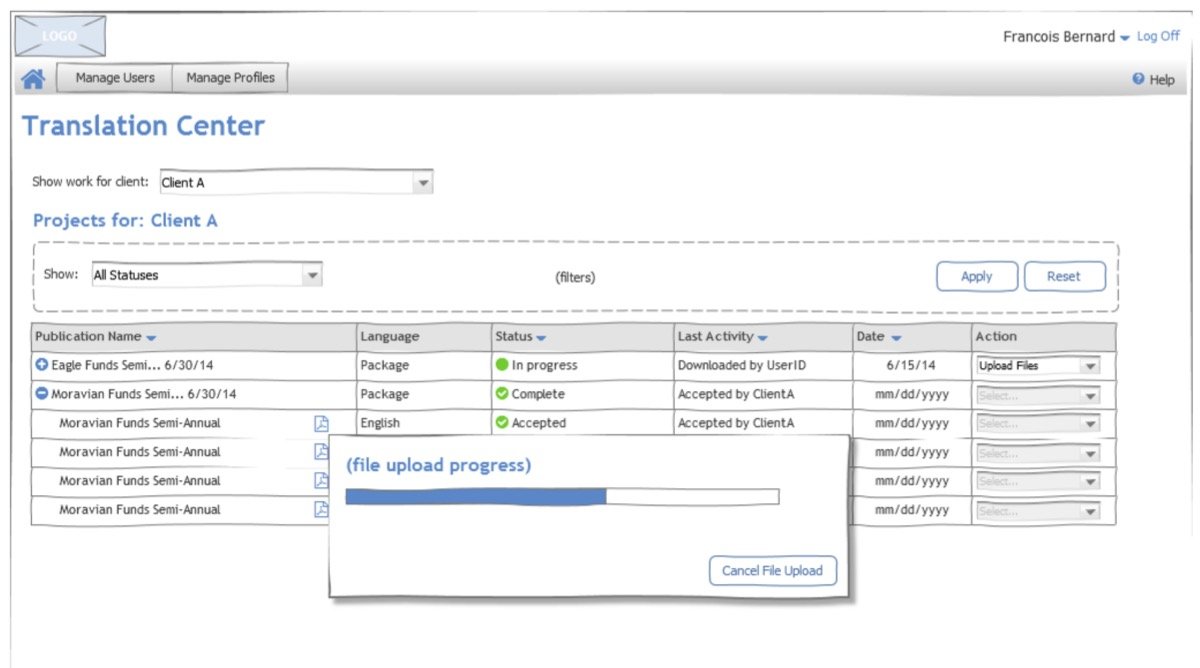Image resolution: width=1200 pixels, height=668 pixels.
Task: Sort by Status column arrow
Action: pyautogui.click(x=541, y=338)
